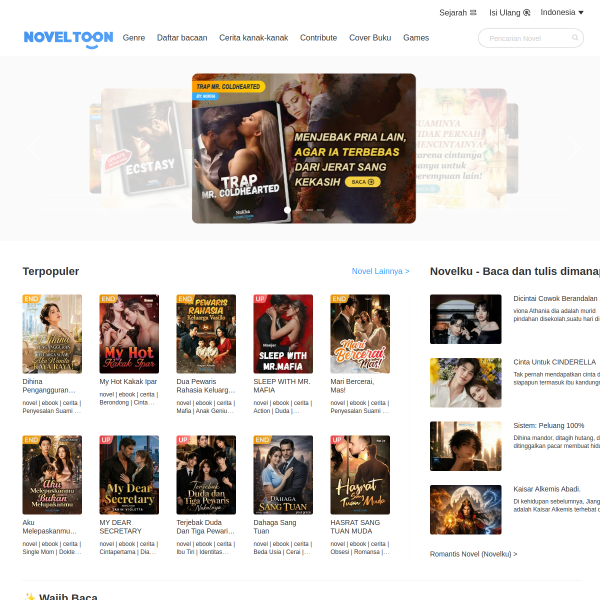The width and height of the screenshot is (600, 600).
Task: Click the My Hot Kakak Ipar title
Action: (x=128, y=382)
